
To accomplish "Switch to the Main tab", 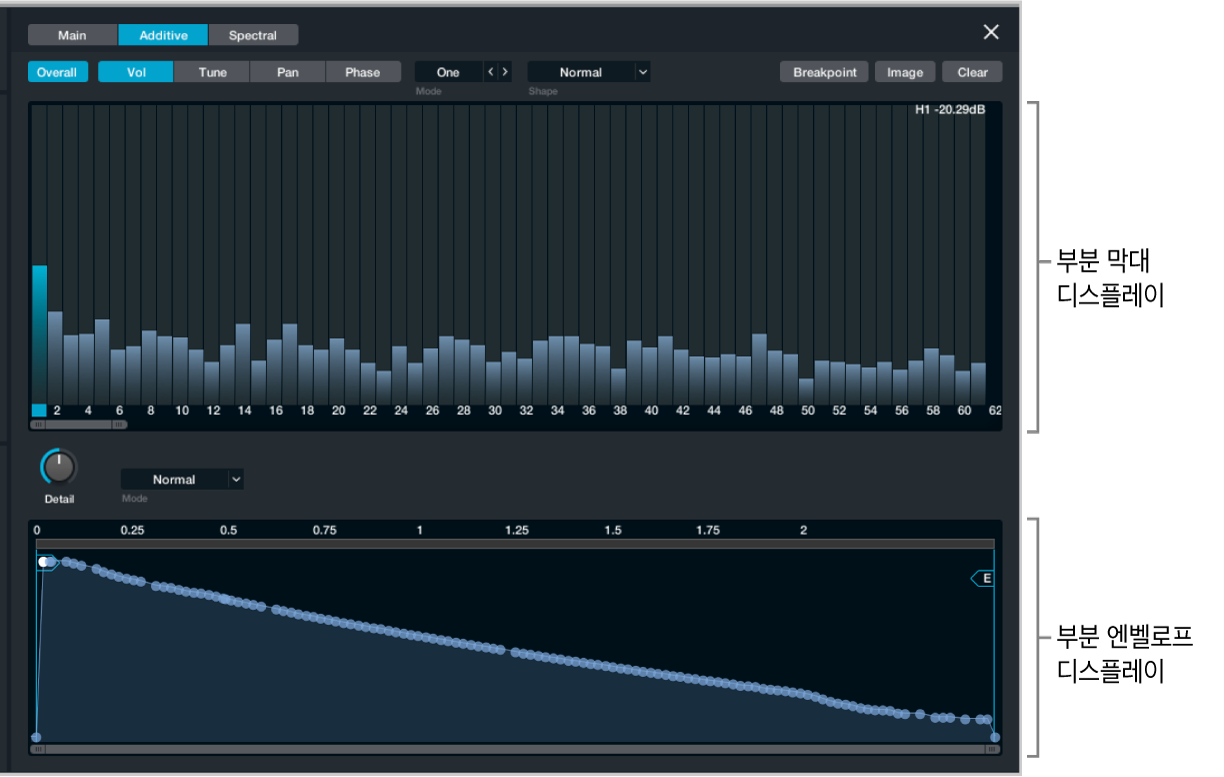I will pyautogui.click(x=72, y=35).
